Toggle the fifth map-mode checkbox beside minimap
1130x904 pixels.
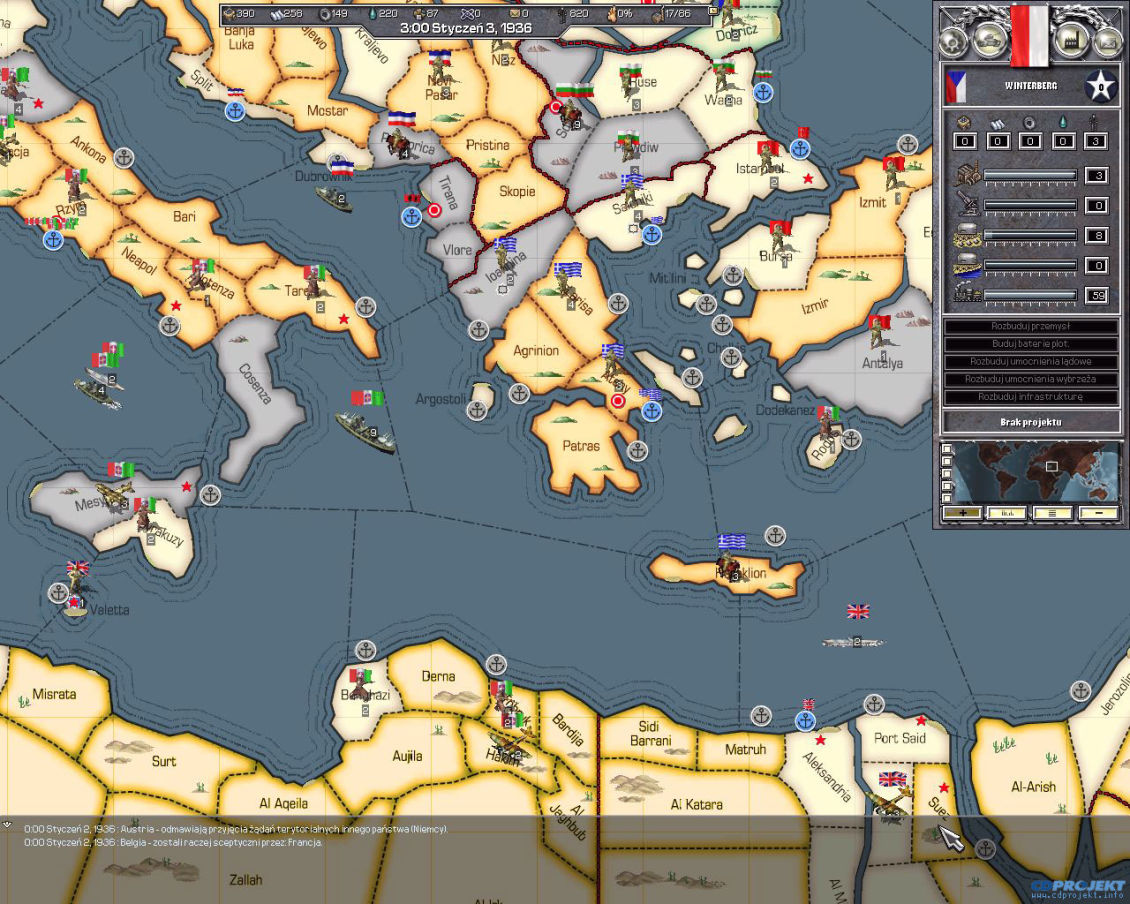point(947,498)
